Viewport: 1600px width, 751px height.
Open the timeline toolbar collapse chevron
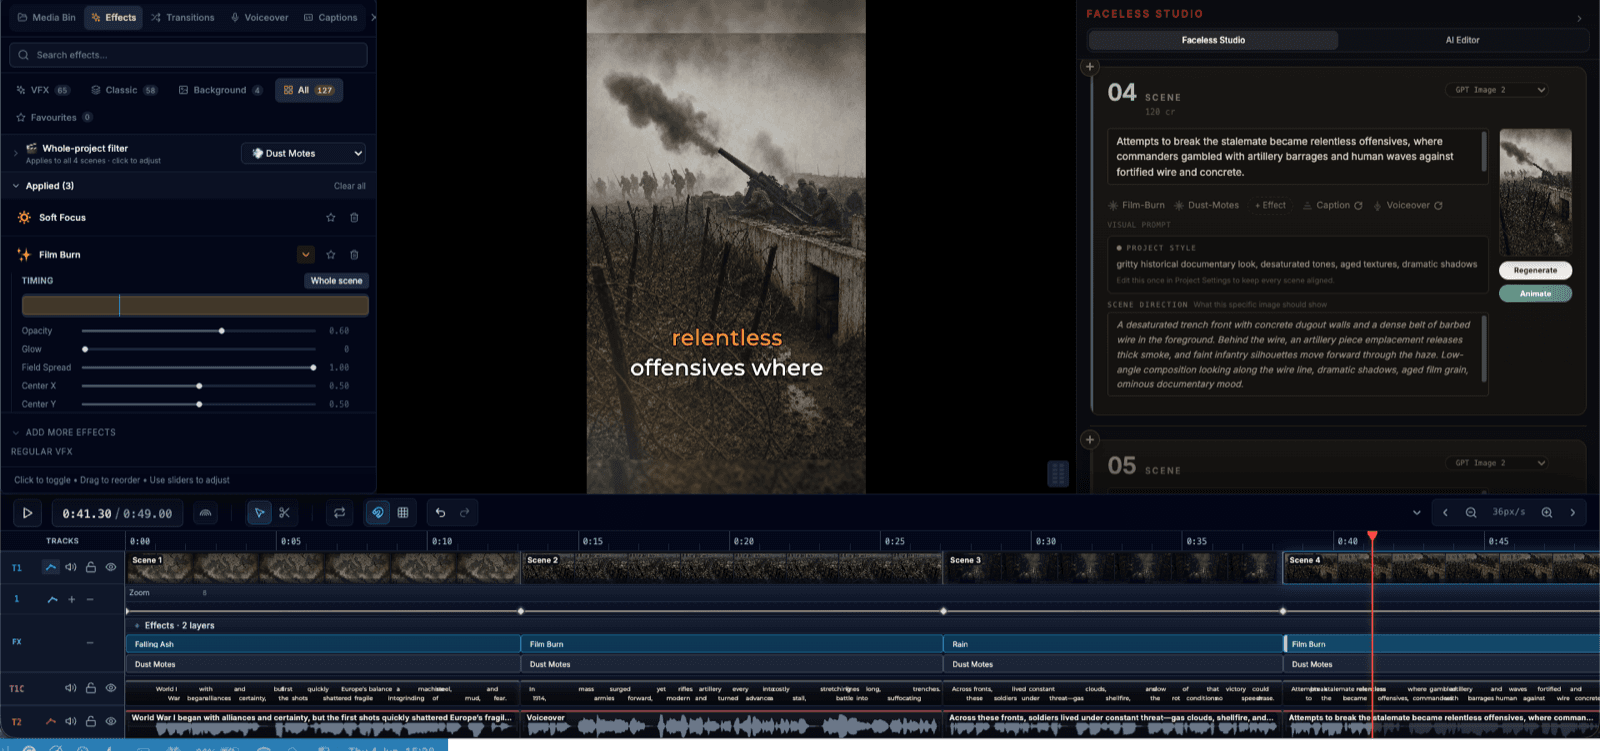pyautogui.click(x=1416, y=513)
